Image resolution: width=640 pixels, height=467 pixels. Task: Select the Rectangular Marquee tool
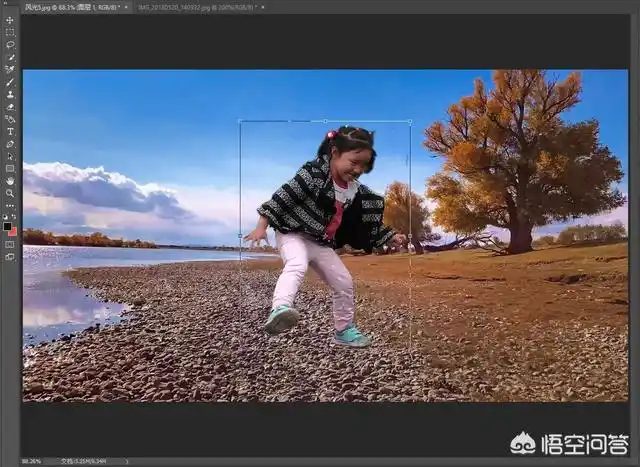click(x=10, y=32)
